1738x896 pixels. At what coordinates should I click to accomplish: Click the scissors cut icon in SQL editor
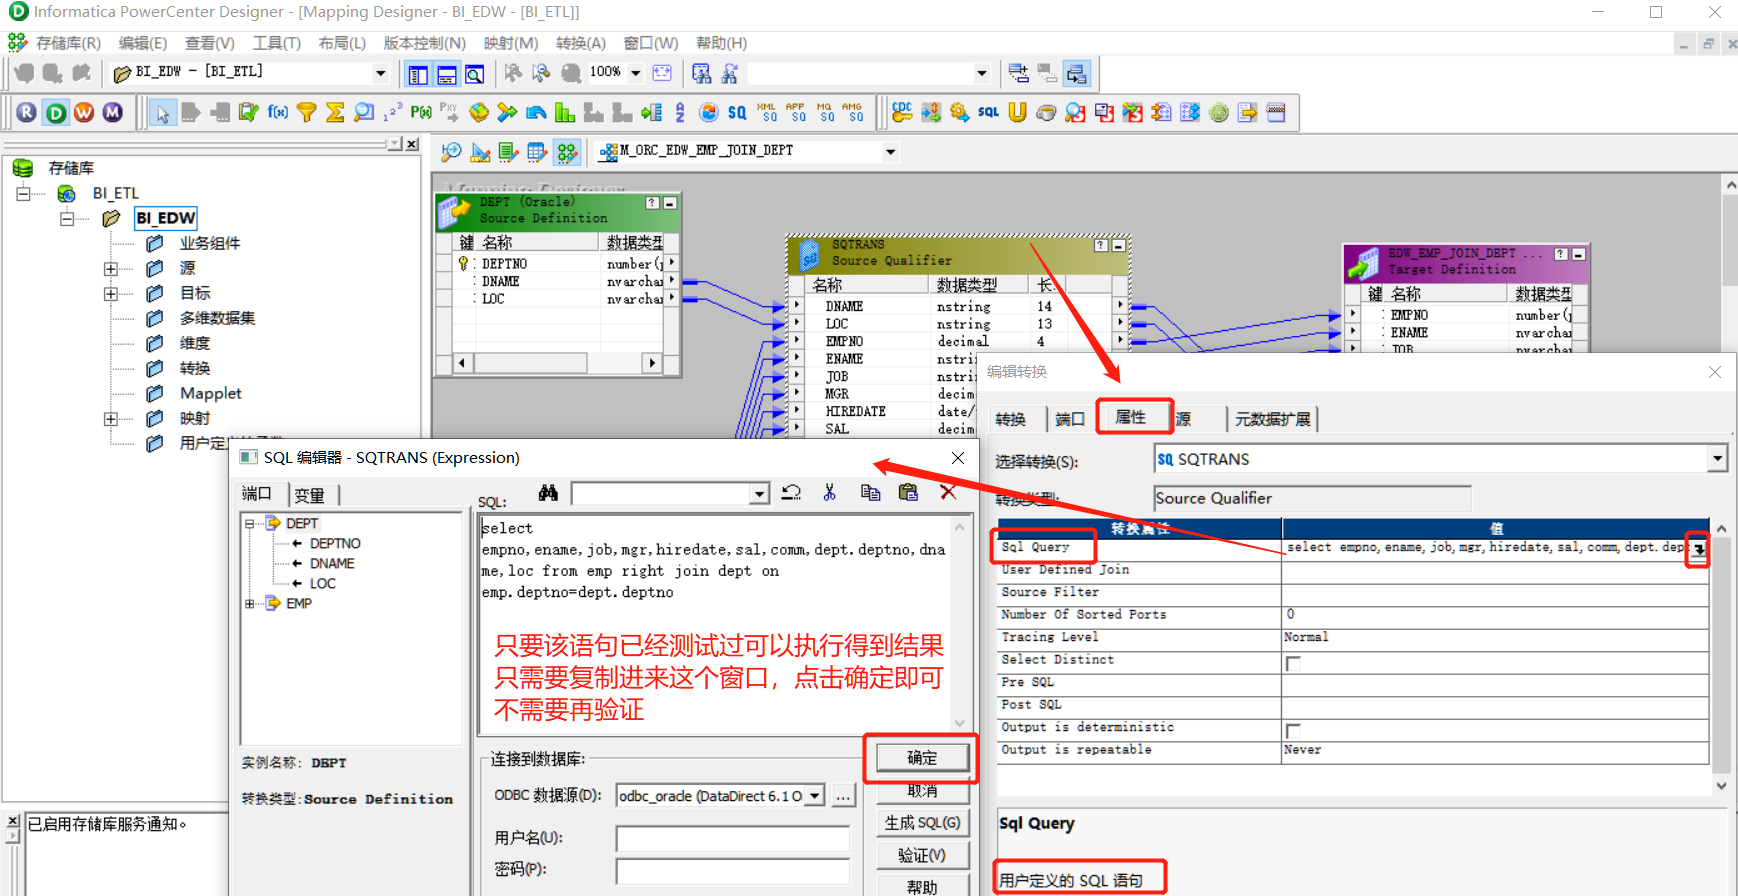(x=829, y=493)
